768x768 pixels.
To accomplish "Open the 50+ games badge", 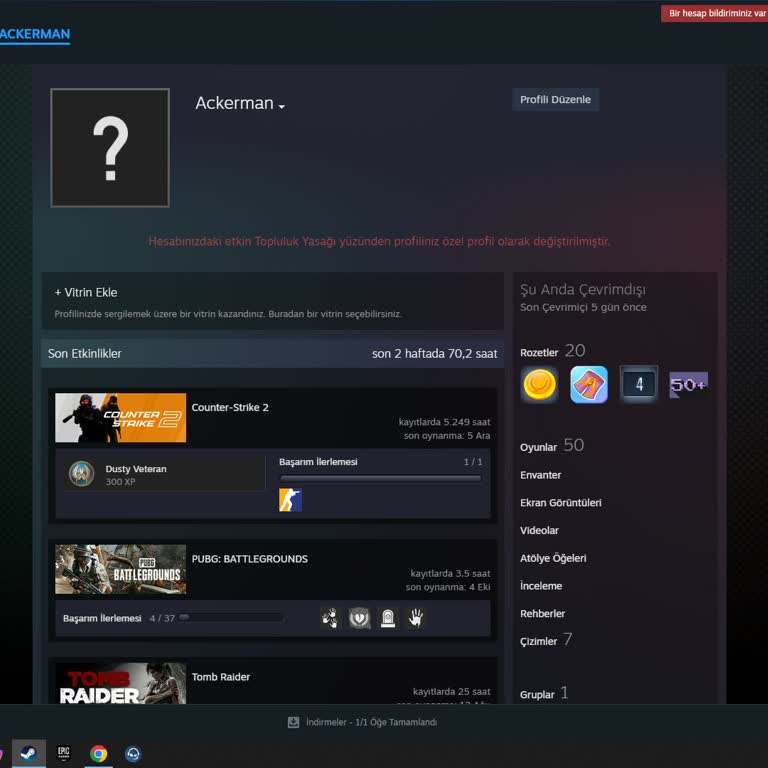I will (688, 384).
